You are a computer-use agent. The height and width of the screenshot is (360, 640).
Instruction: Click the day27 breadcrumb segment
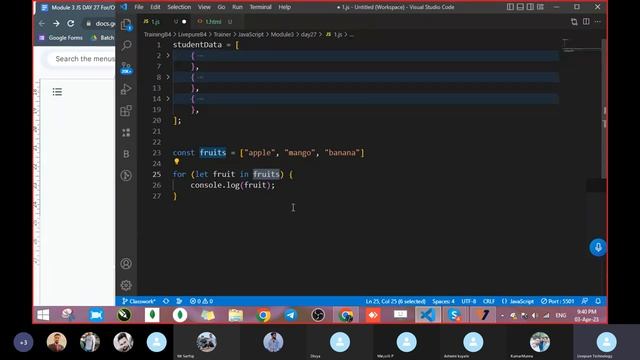pyautogui.click(x=309, y=34)
